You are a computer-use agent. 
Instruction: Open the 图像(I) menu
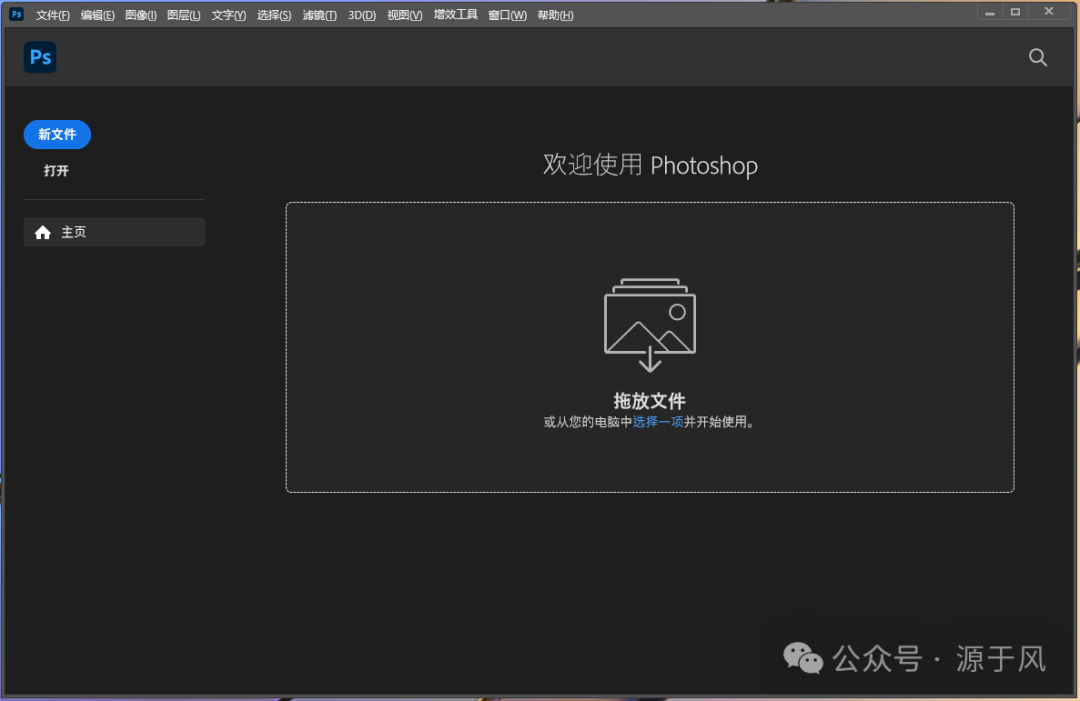pyautogui.click(x=141, y=15)
